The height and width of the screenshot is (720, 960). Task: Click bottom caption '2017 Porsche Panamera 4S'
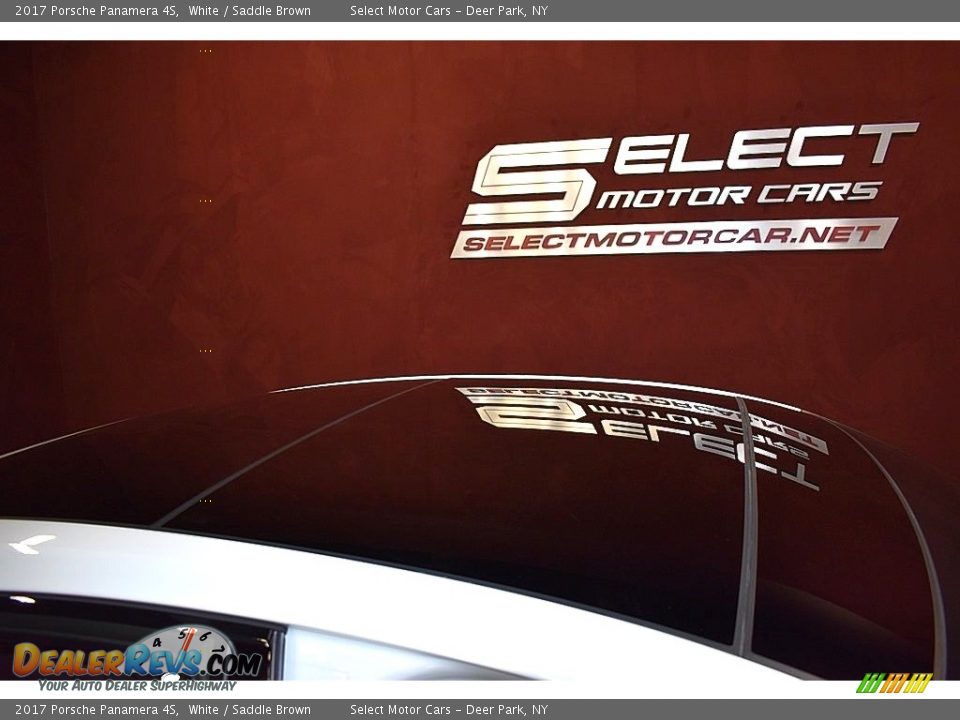[x=96, y=710]
